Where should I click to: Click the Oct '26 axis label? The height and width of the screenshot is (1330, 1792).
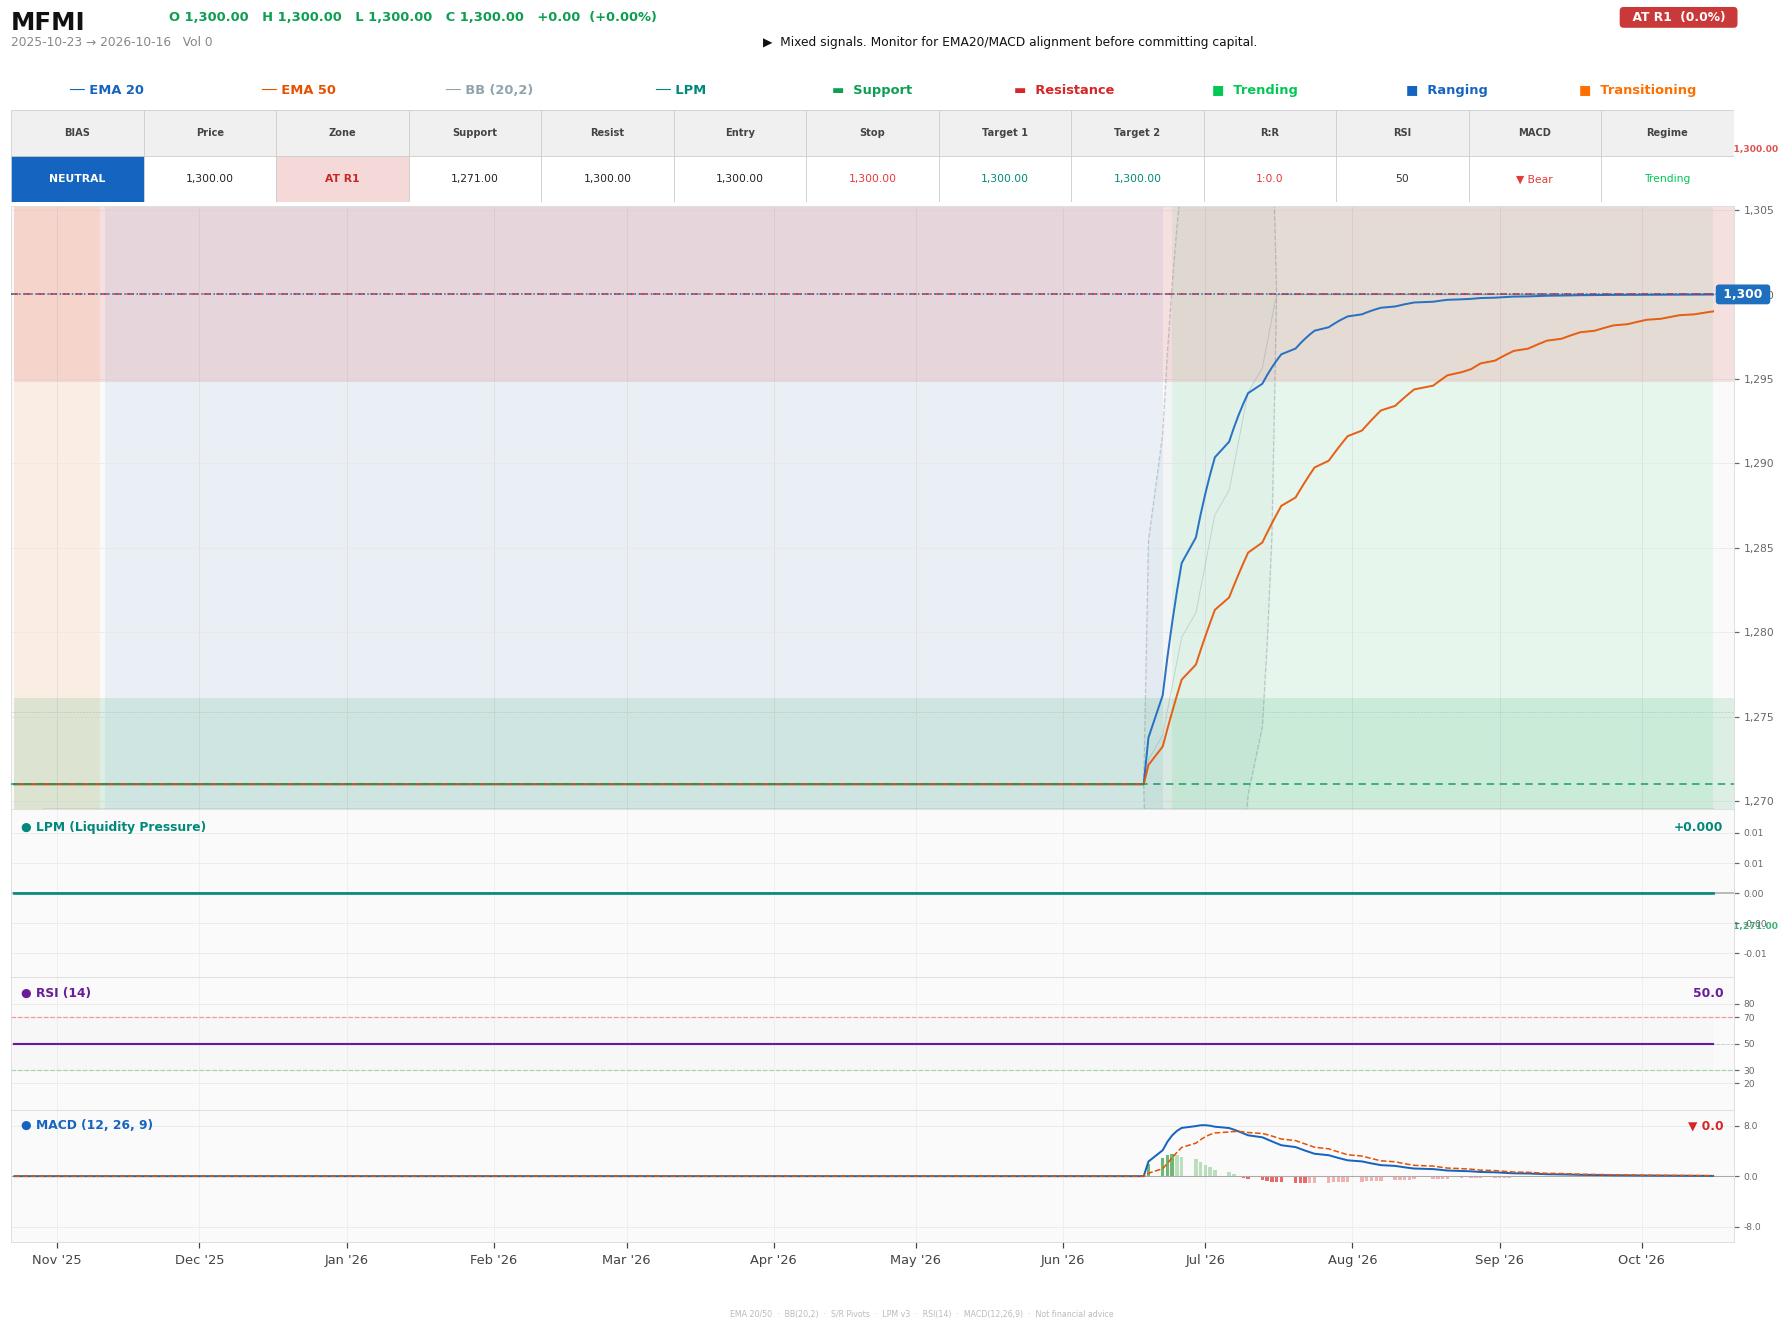coord(1641,1260)
